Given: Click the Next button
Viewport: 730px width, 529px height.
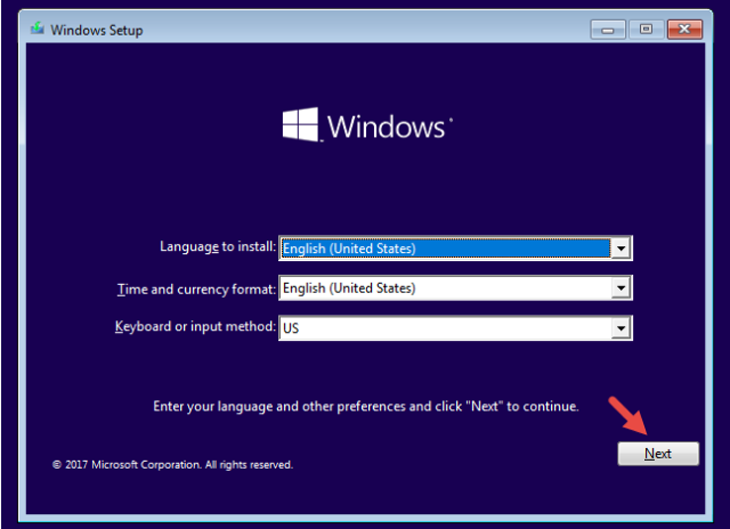Looking at the screenshot, I should [x=658, y=454].
